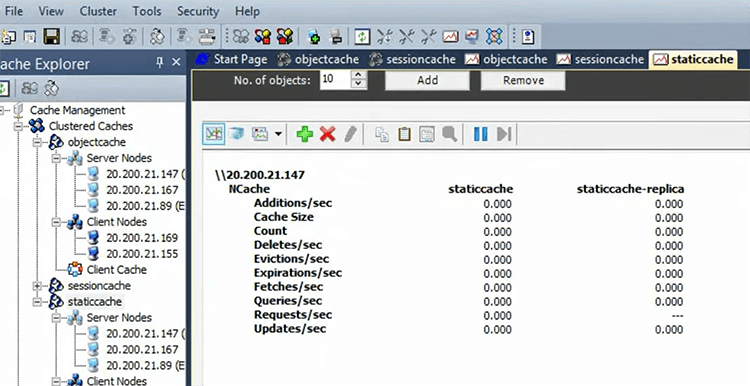750x386 pixels.
Task: Click the \\20.200.21.147 server heading
Action: point(260,175)
